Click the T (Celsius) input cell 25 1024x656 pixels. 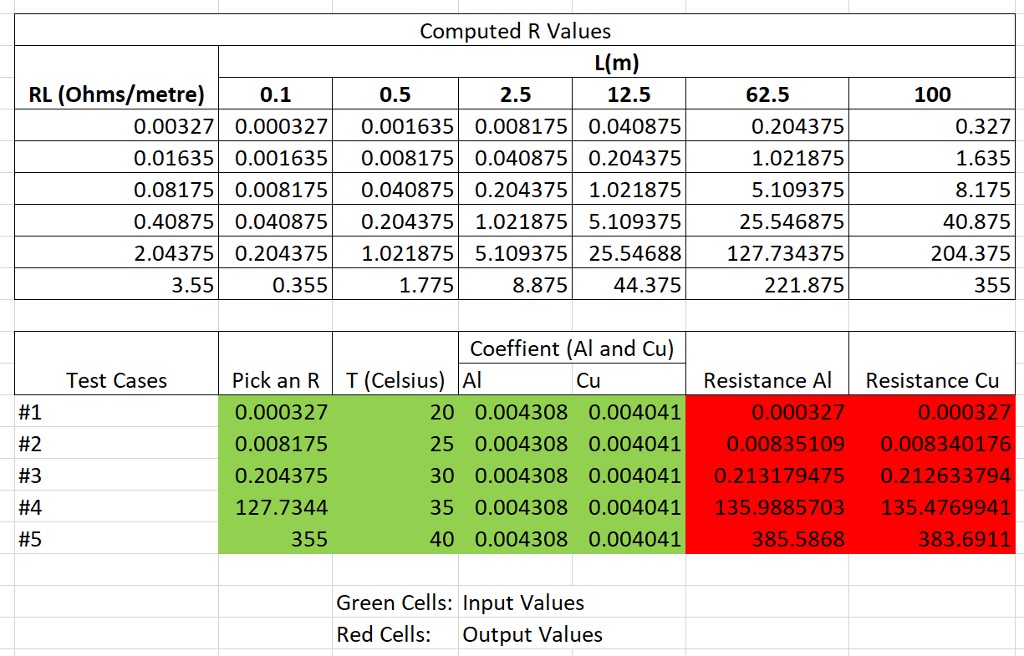click(396, 444)
